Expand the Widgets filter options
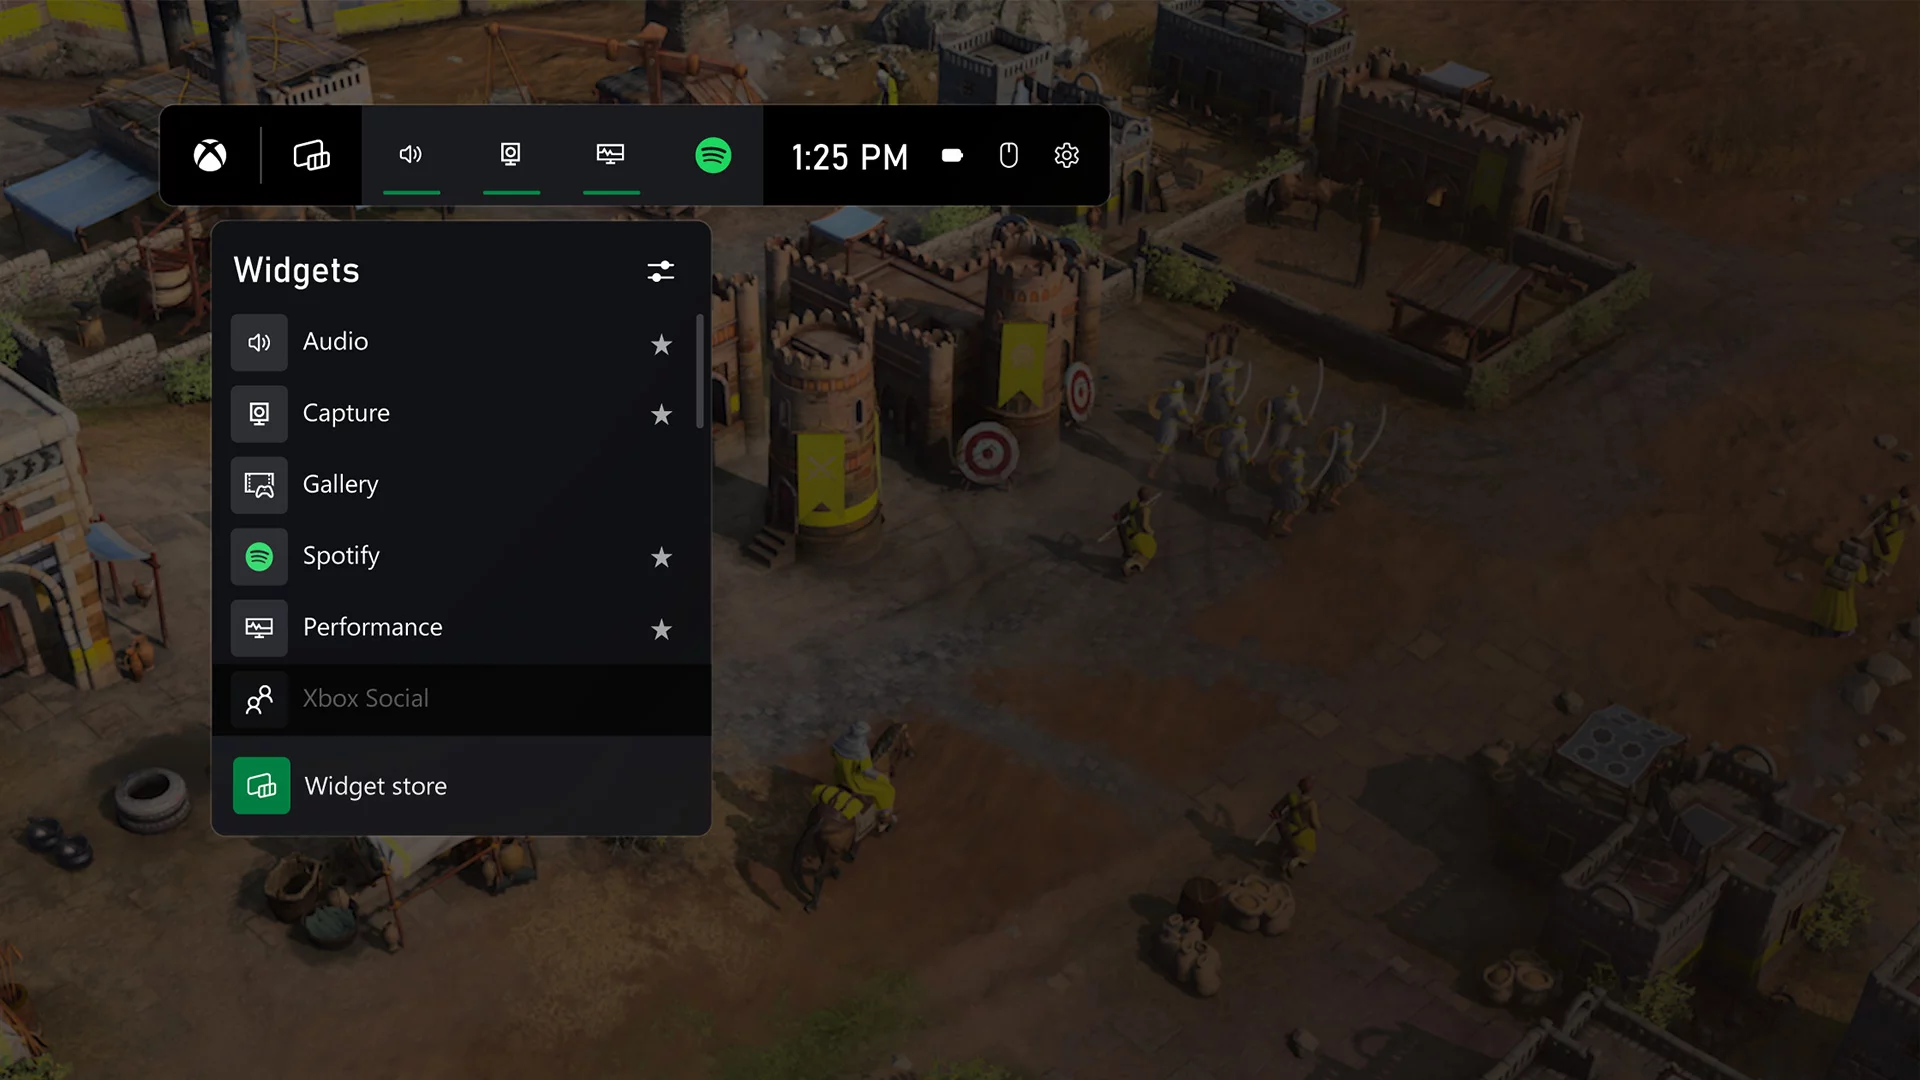 click(661, 270)
